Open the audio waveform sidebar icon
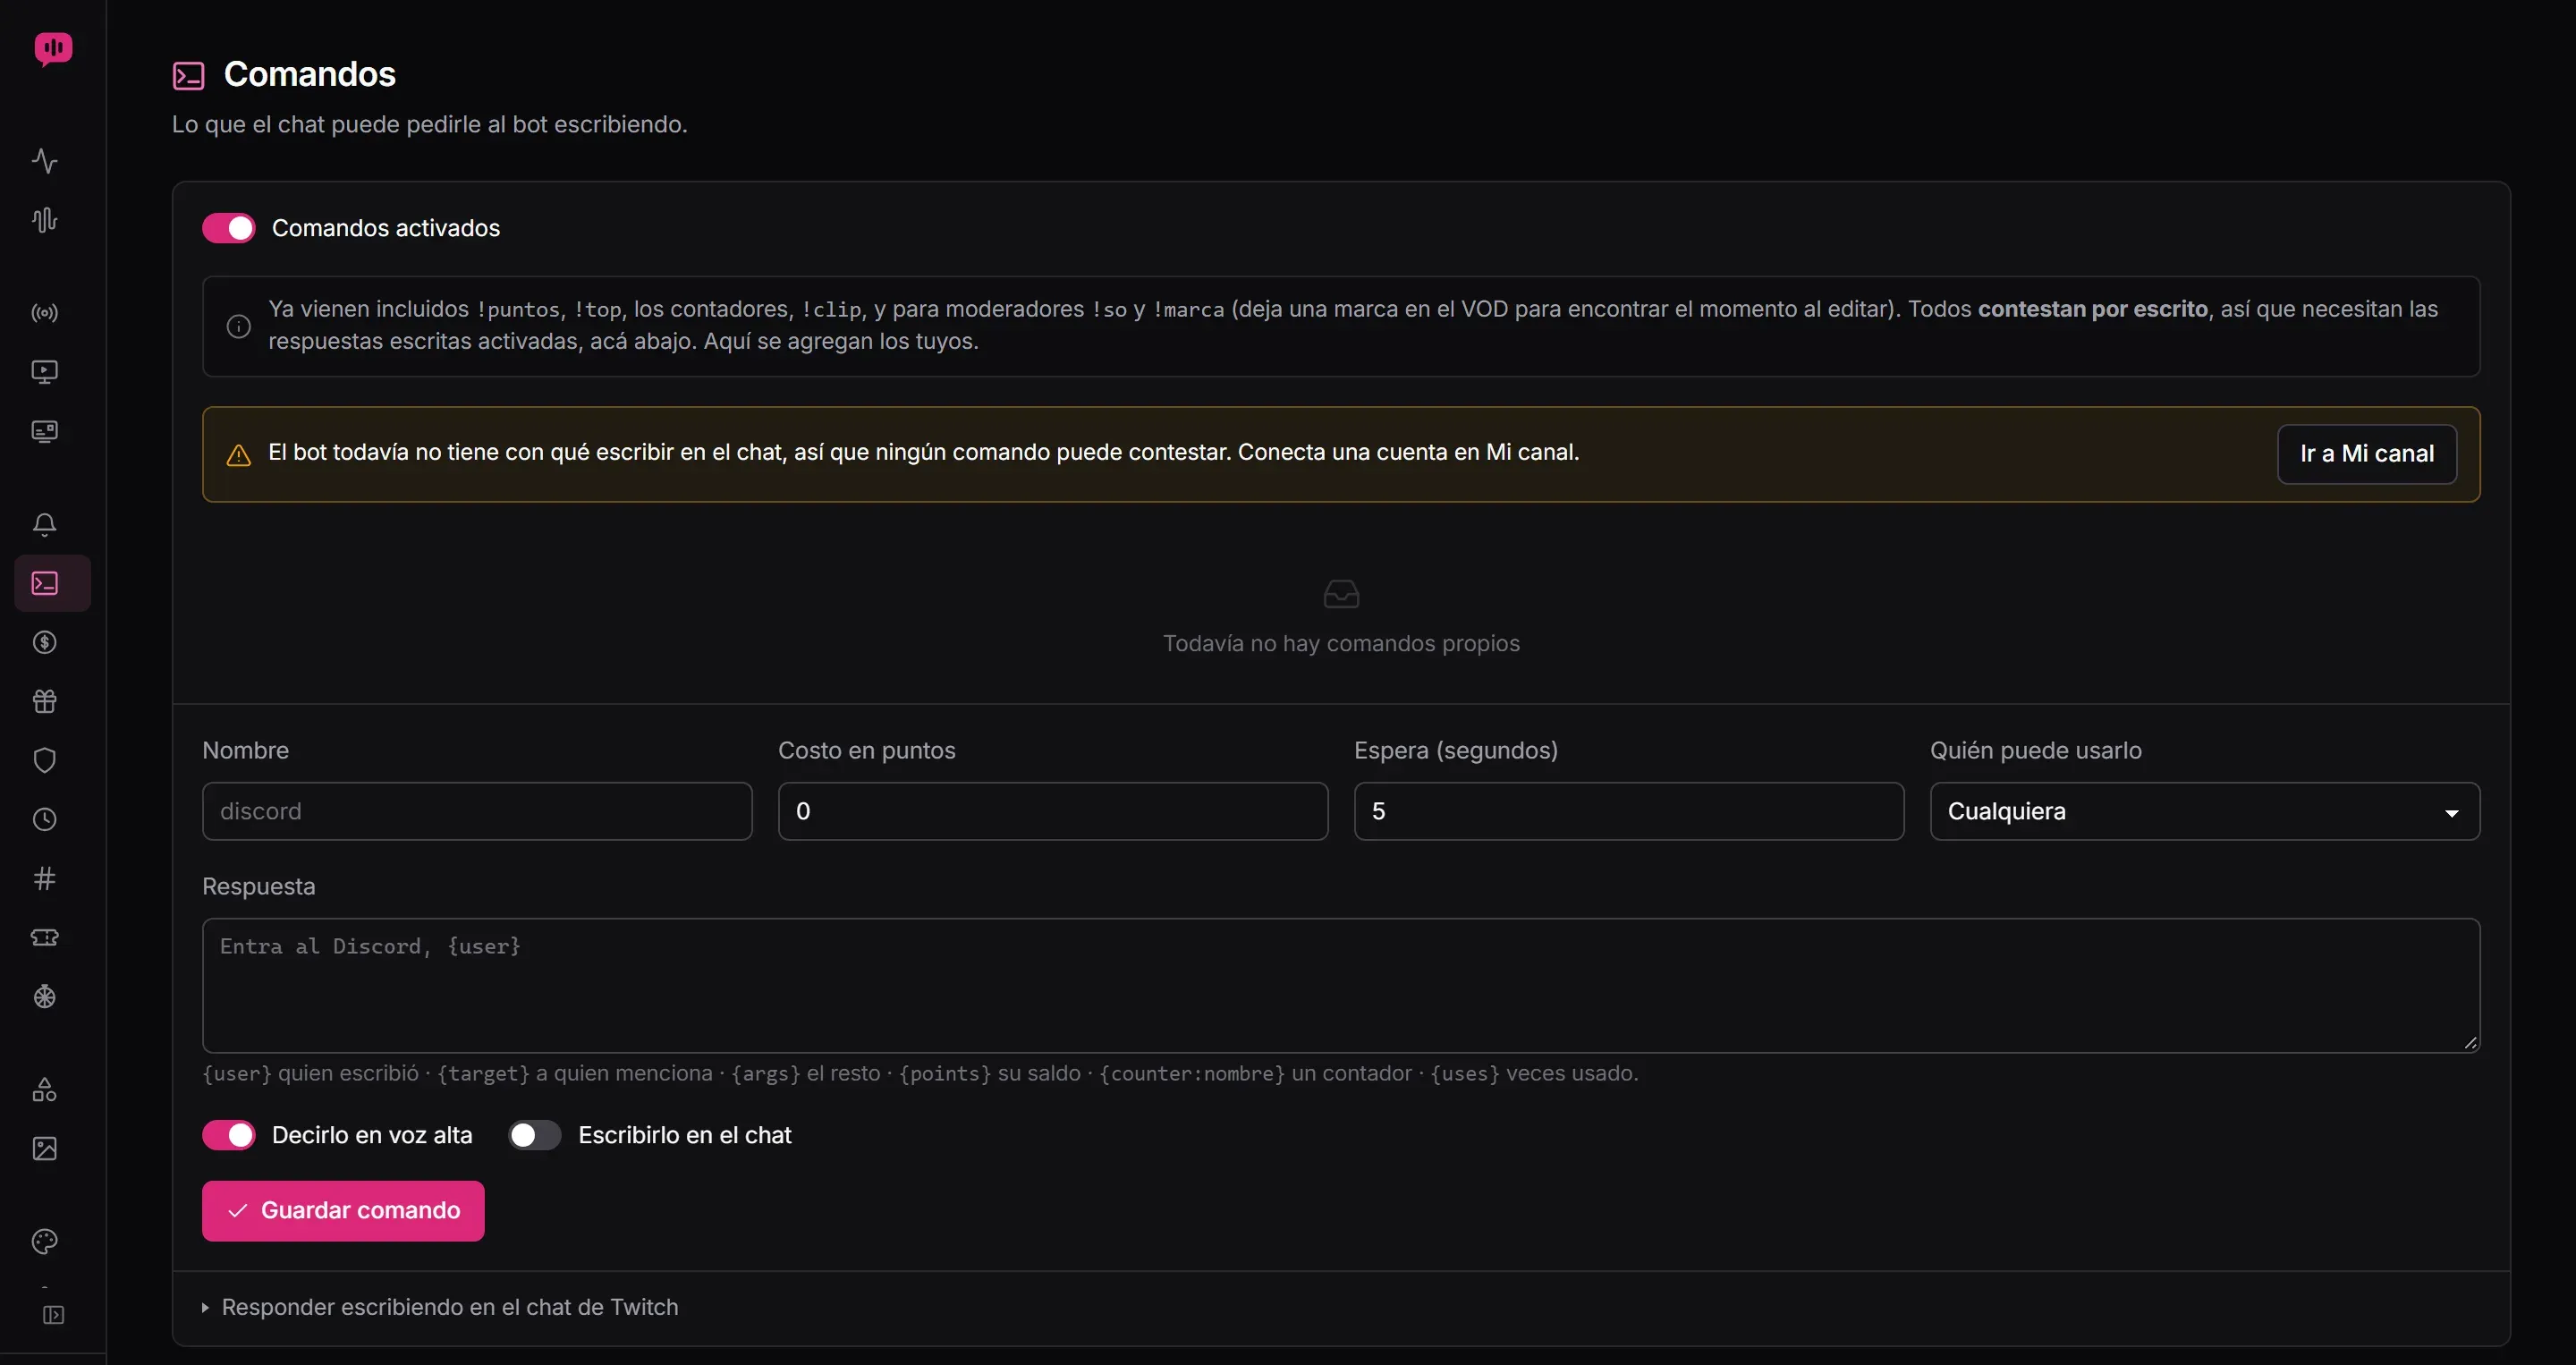 45,220
